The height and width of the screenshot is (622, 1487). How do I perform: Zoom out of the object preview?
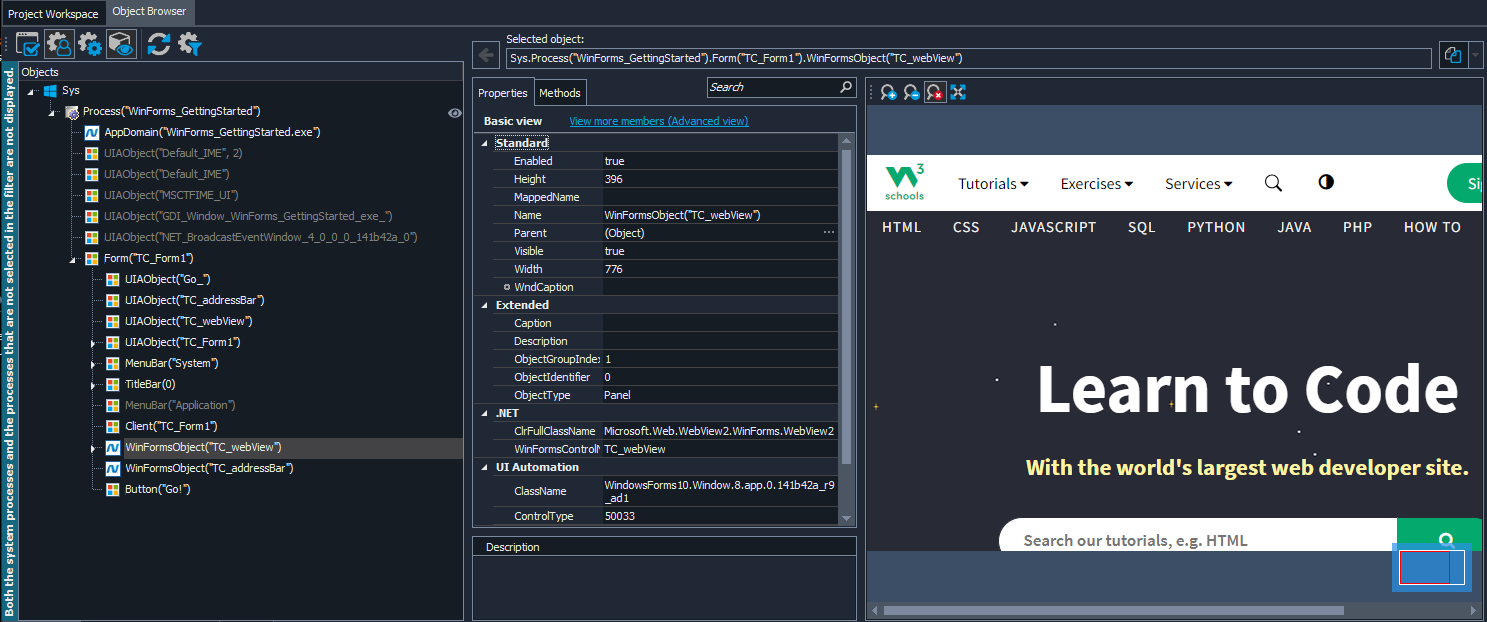tap(911, 92)
